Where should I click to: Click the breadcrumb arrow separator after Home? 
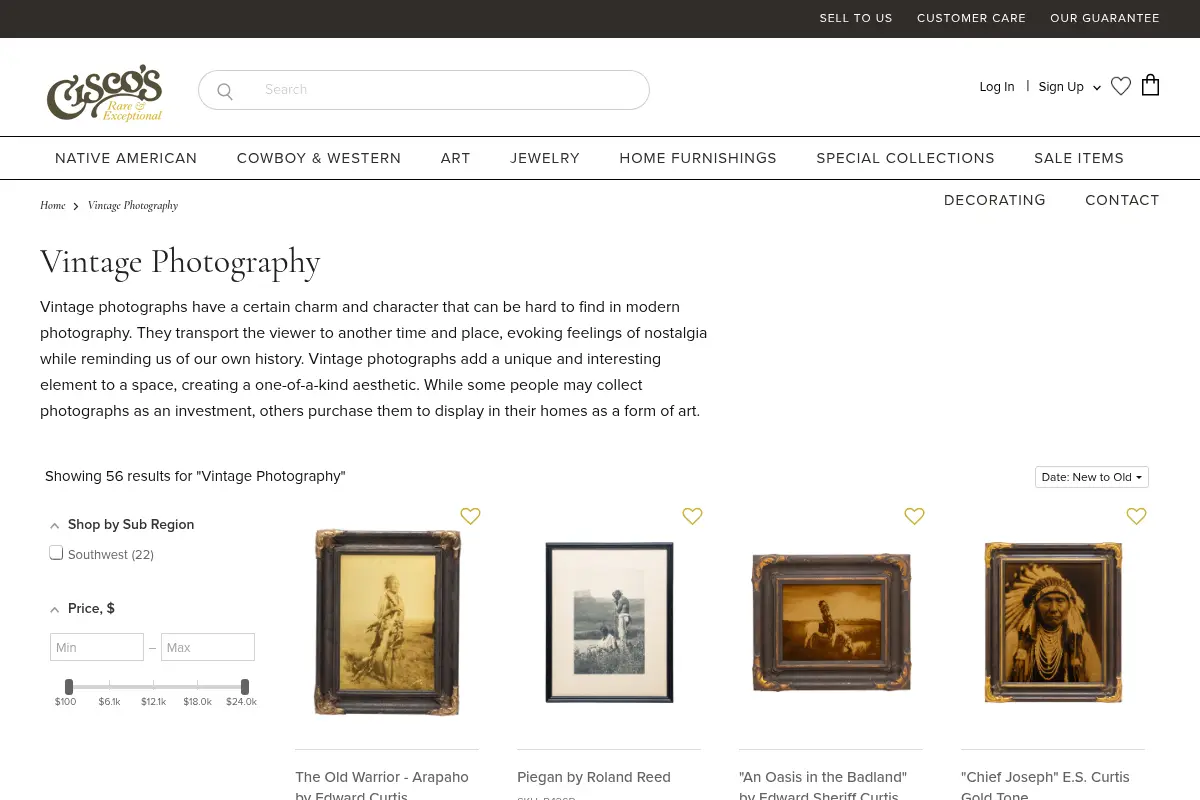pyautogui.click(x=76, y=206)
